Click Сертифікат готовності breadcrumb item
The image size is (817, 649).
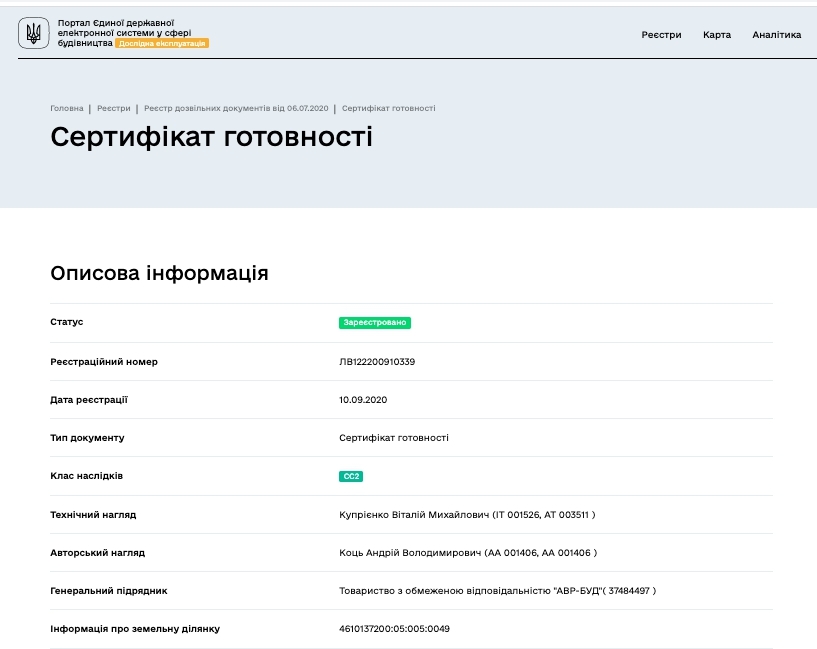point(389,108)
